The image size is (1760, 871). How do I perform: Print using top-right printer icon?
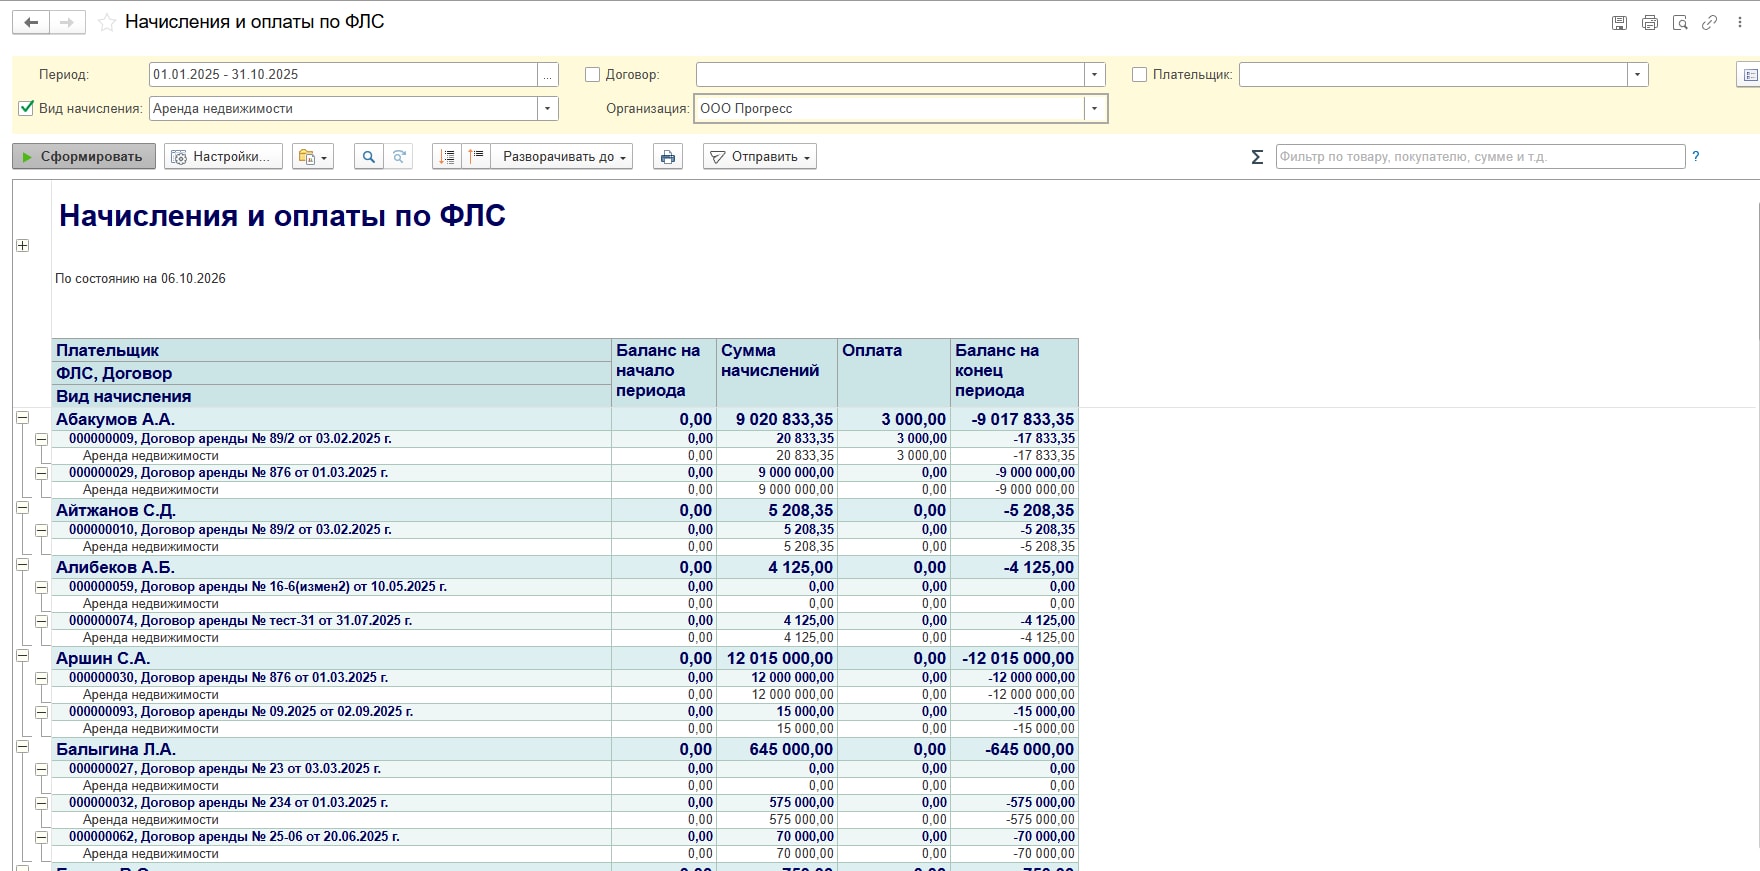click(1649, 22)
